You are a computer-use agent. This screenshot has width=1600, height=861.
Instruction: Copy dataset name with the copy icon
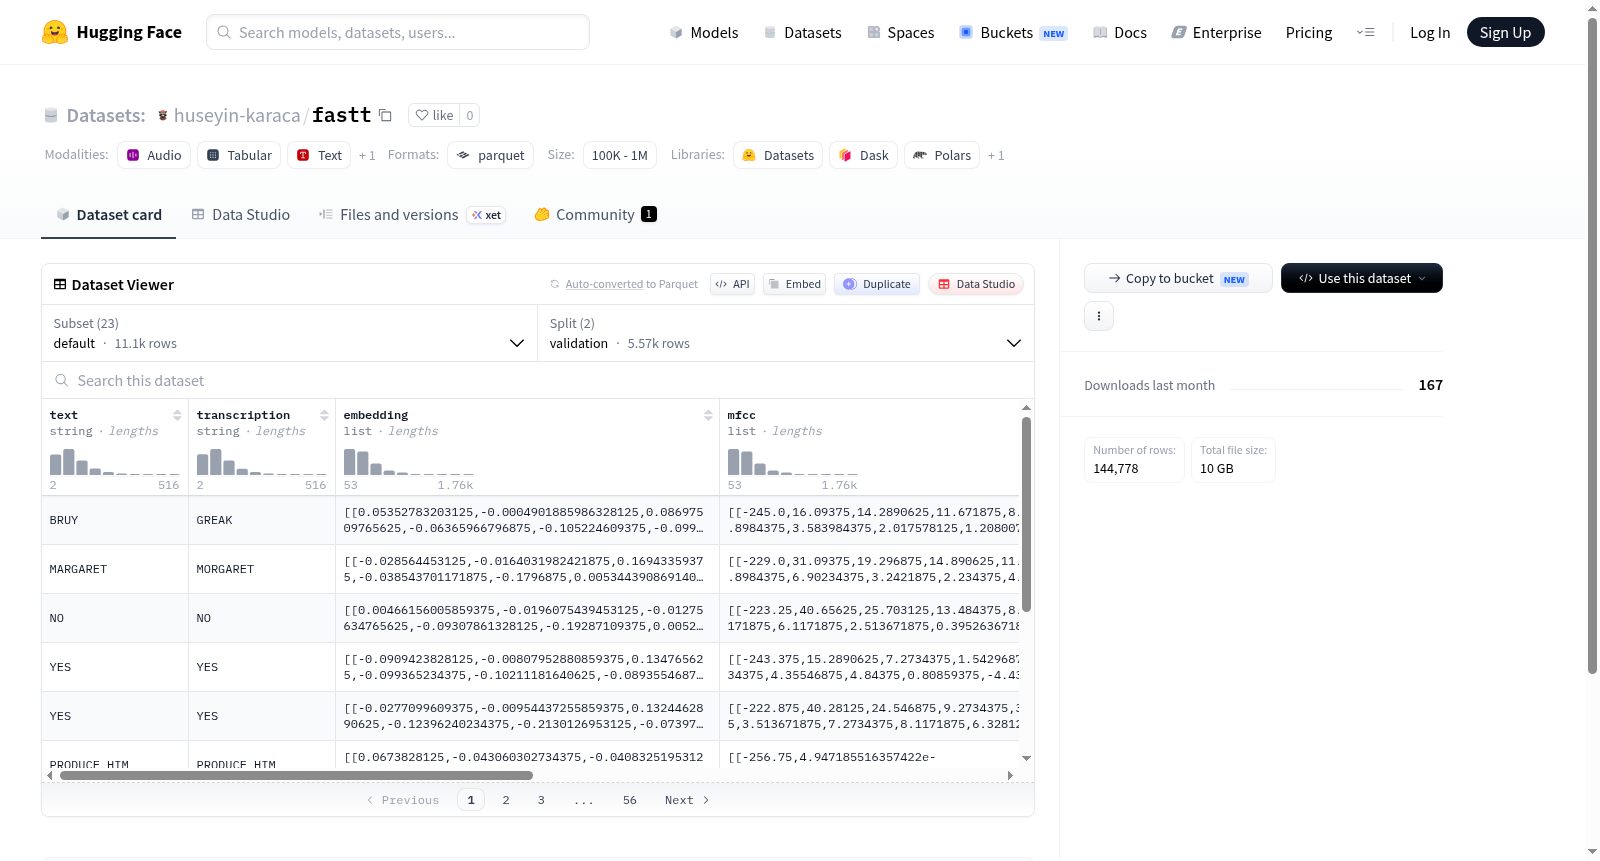[x=385, y=115]
